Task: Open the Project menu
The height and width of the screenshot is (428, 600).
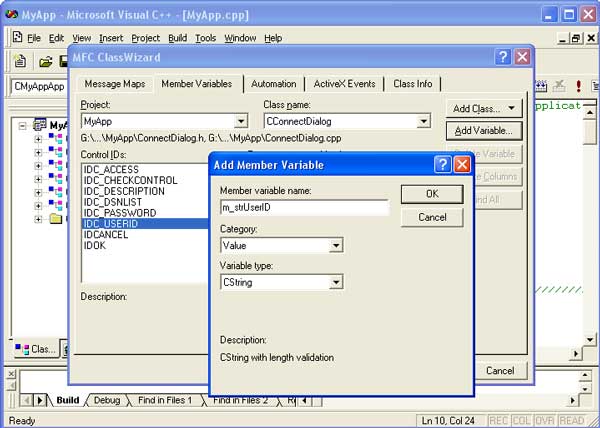Action: 145,38
